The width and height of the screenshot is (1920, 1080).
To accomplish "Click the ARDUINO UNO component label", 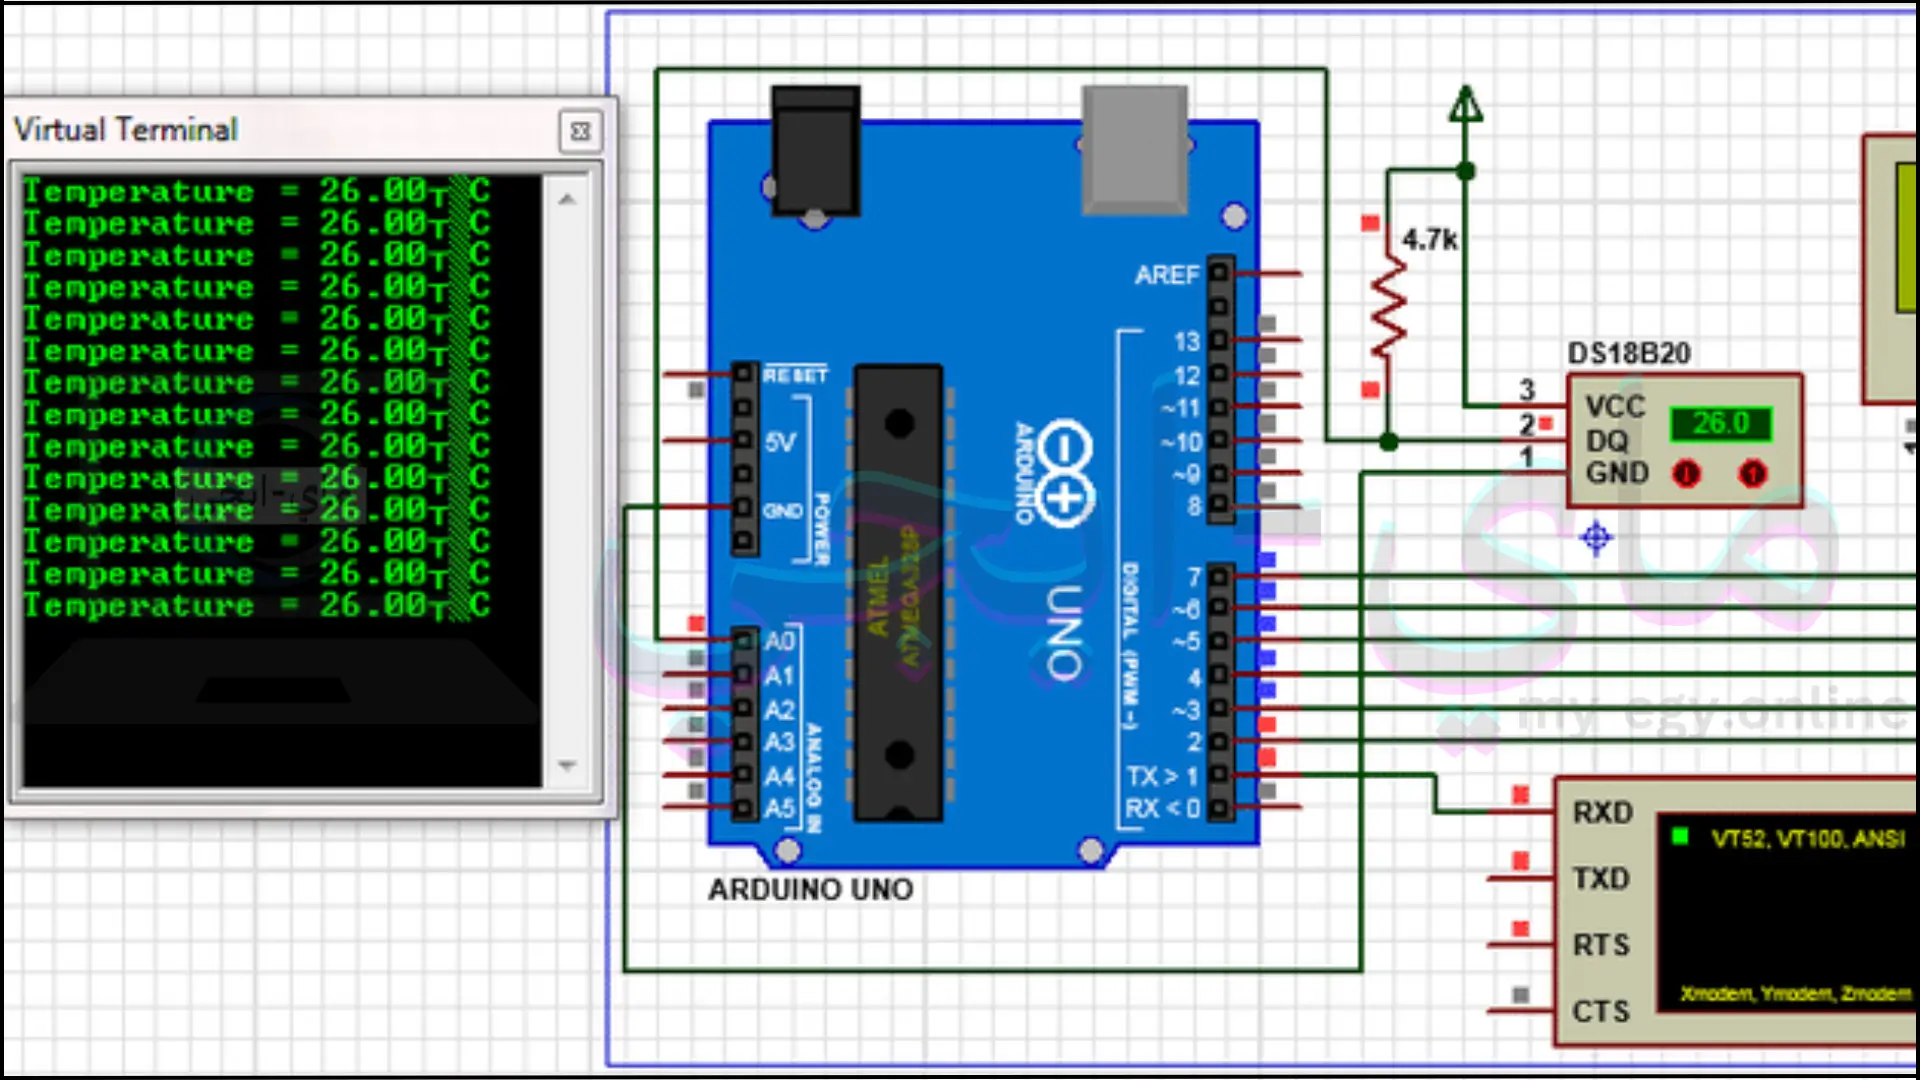I will pos(810,890).
